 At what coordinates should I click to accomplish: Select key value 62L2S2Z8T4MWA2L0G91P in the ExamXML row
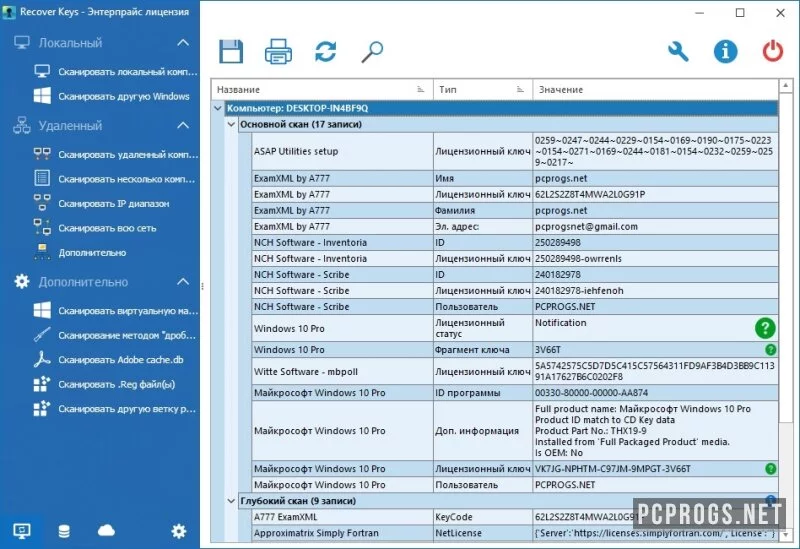click(x=590, y=194)
